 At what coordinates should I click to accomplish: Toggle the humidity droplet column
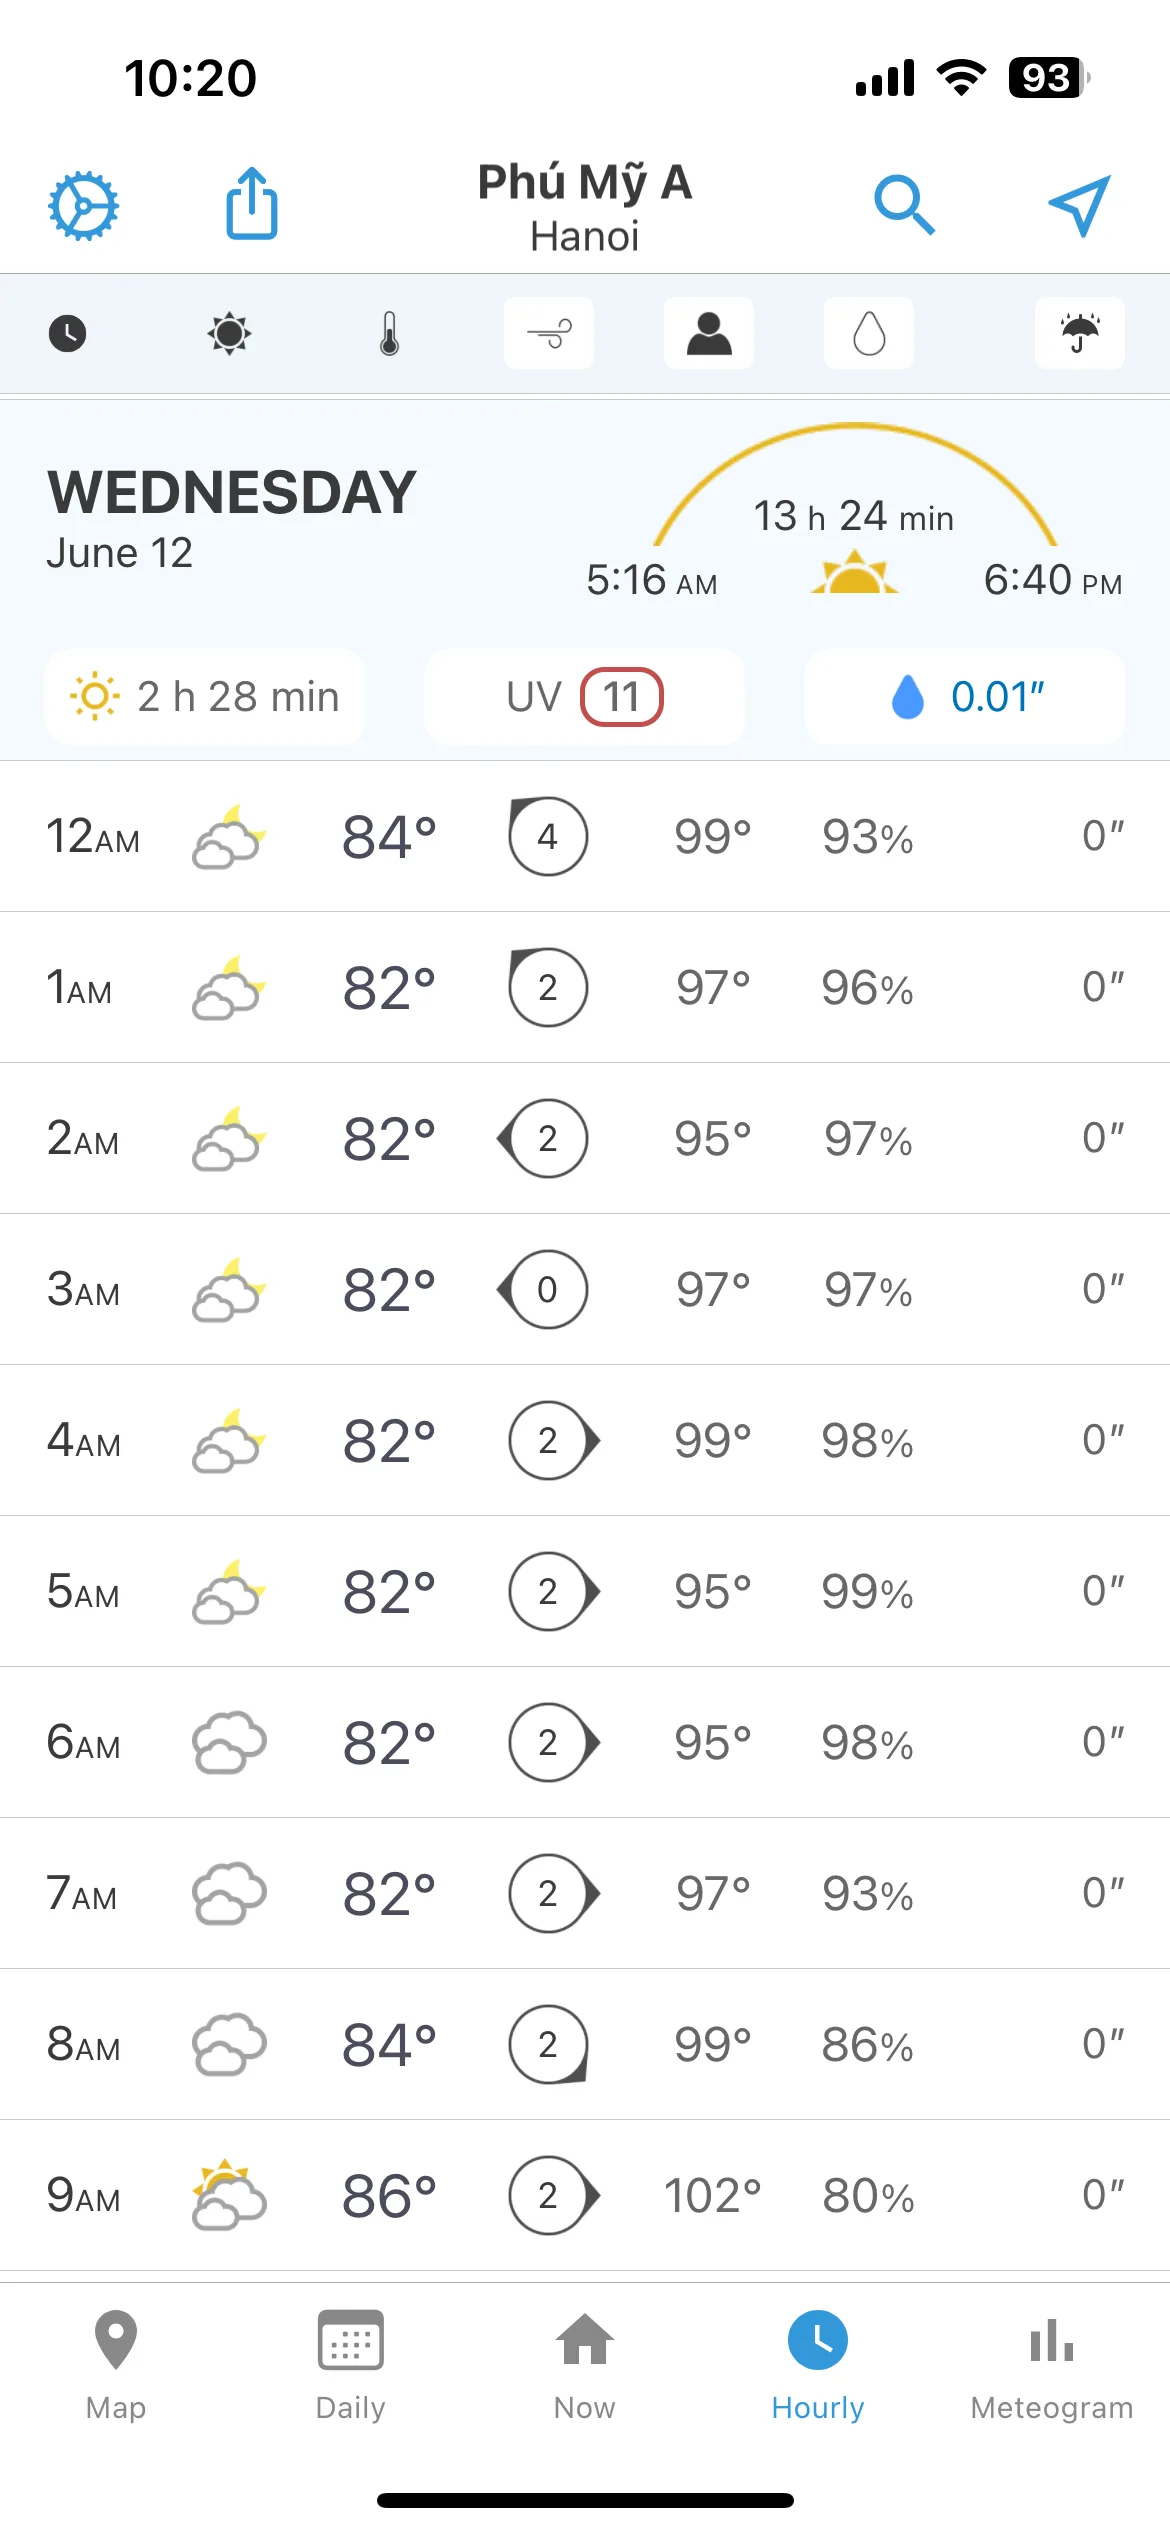pos(869,333)
